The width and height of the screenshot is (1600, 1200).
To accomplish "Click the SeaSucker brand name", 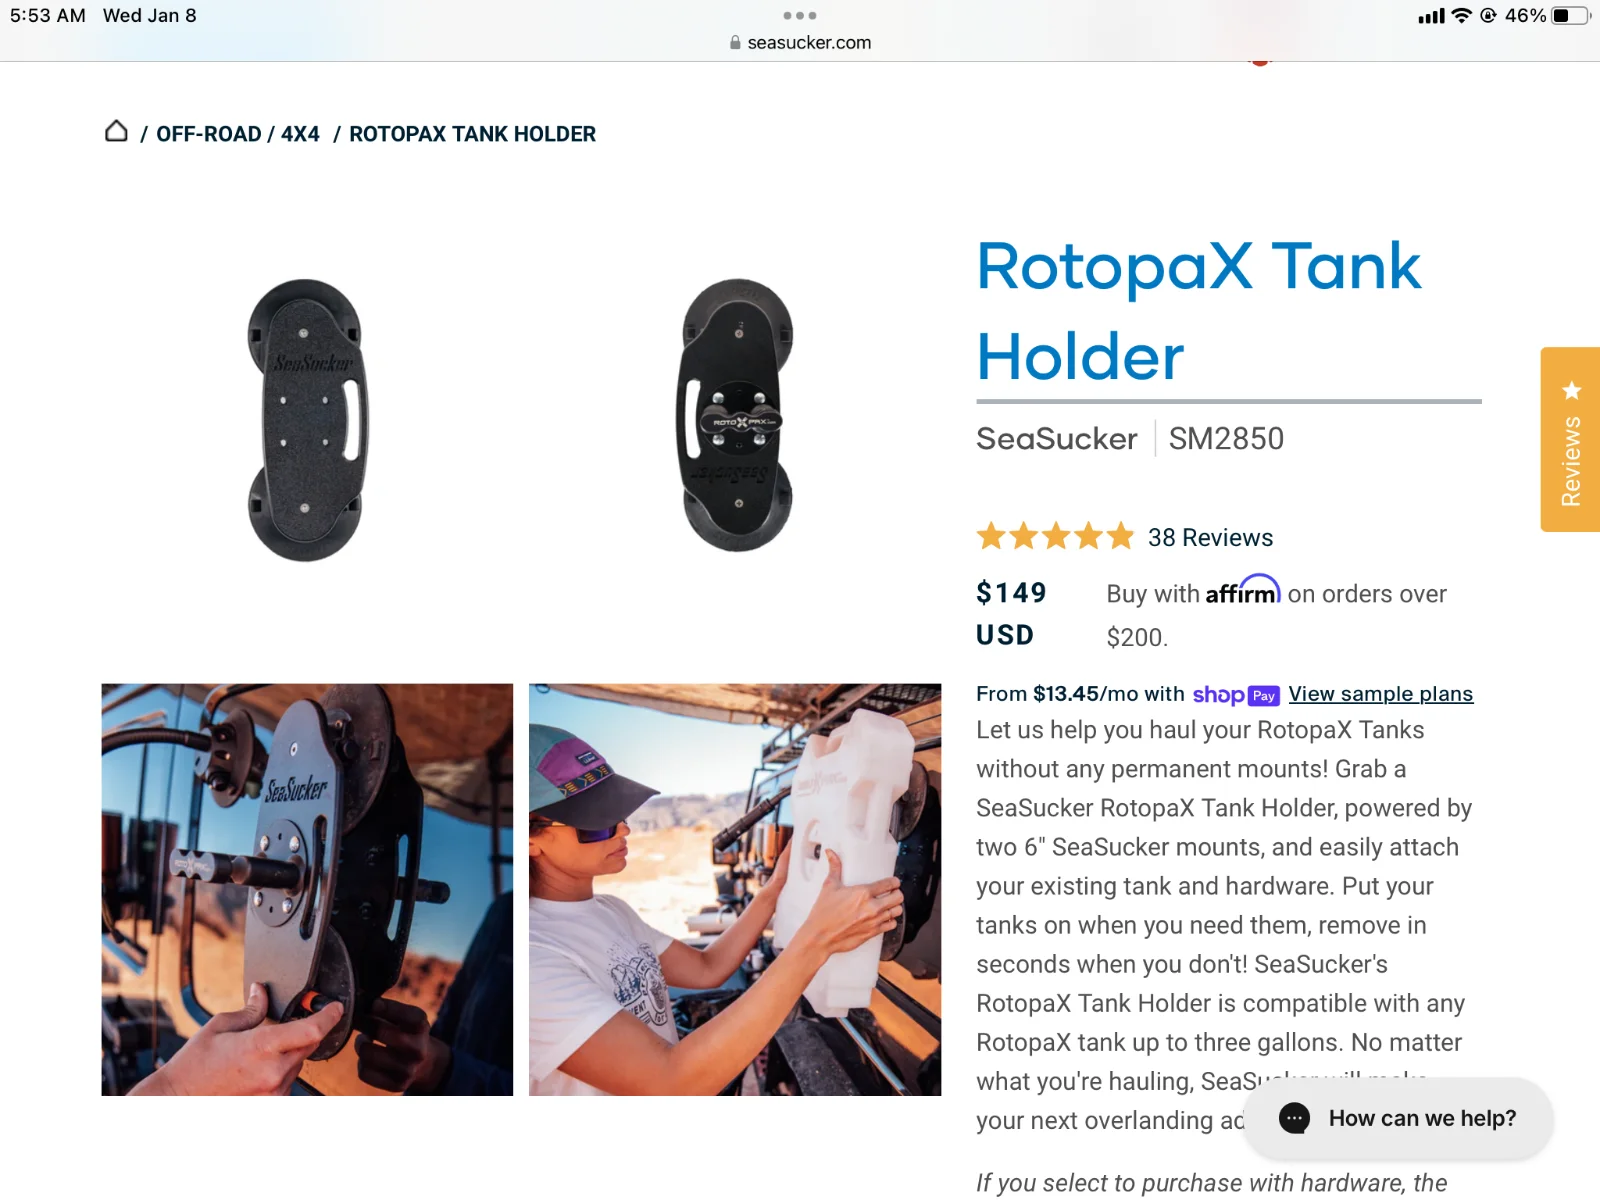I will 1056,439.
